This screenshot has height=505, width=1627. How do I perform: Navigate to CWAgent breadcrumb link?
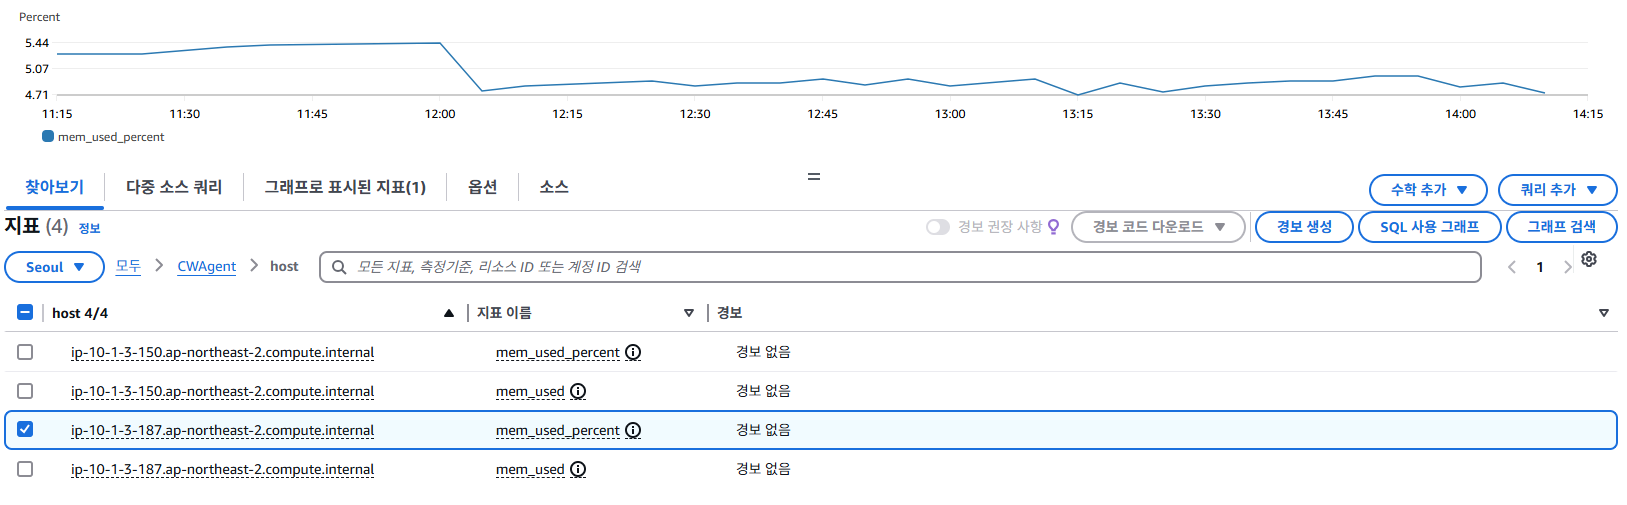pos(206,266)
